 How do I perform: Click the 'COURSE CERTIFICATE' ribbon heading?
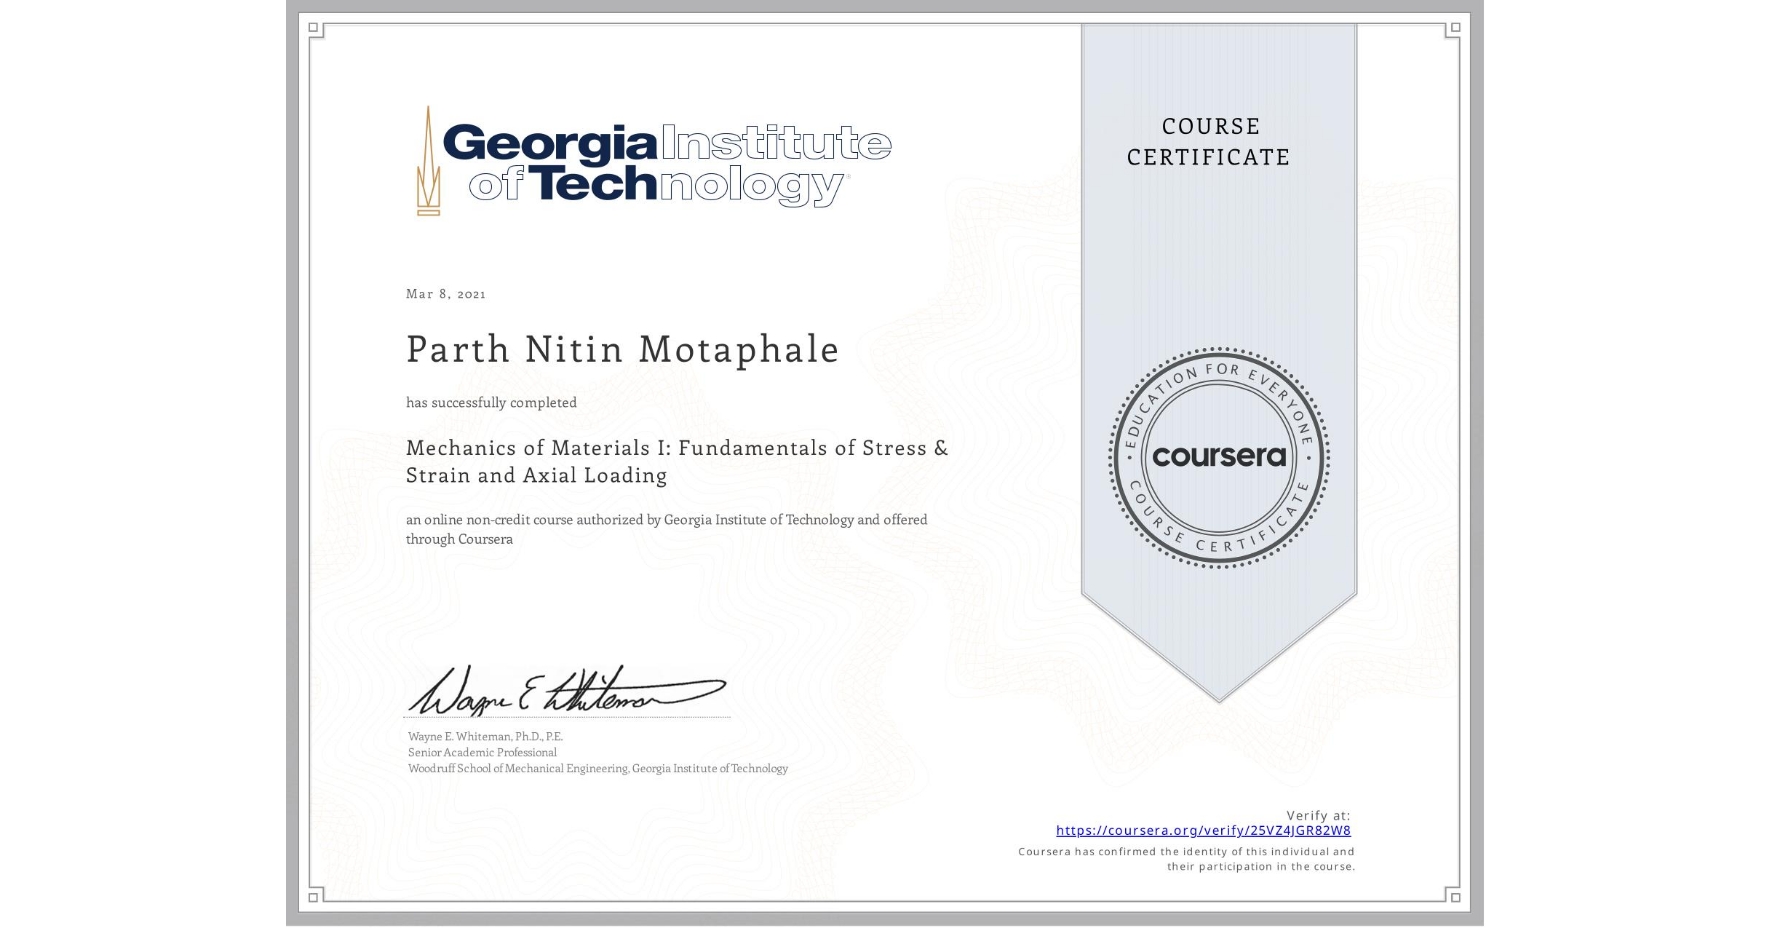coord(1209,142)
